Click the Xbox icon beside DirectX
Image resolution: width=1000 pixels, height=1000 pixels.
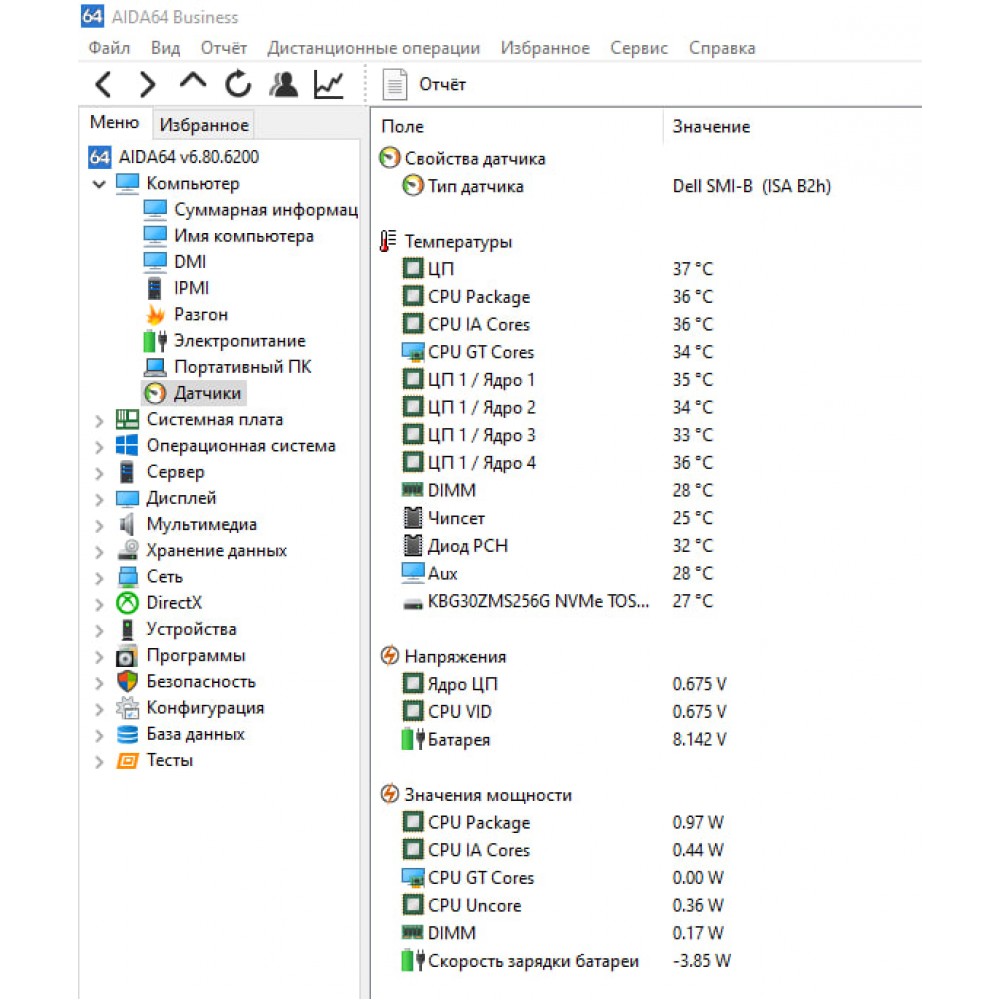point(128,603)
